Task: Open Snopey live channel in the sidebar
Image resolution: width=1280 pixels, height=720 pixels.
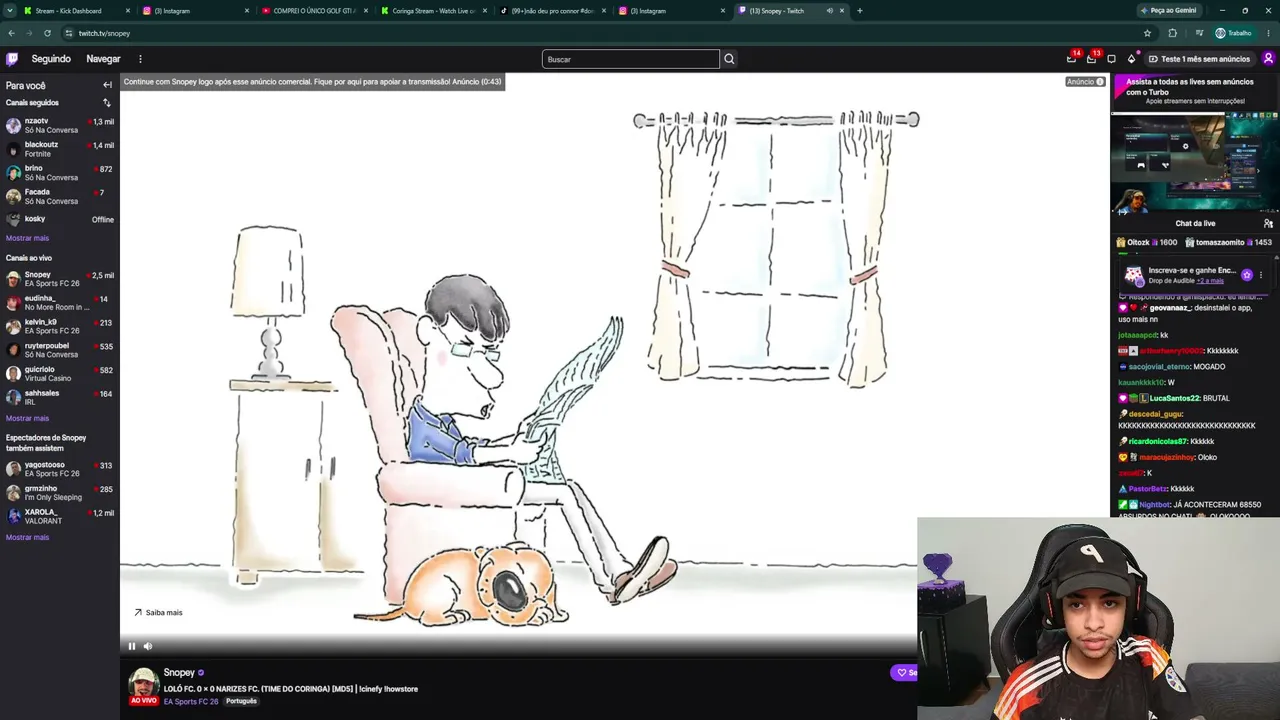Action: pos(60,279)
